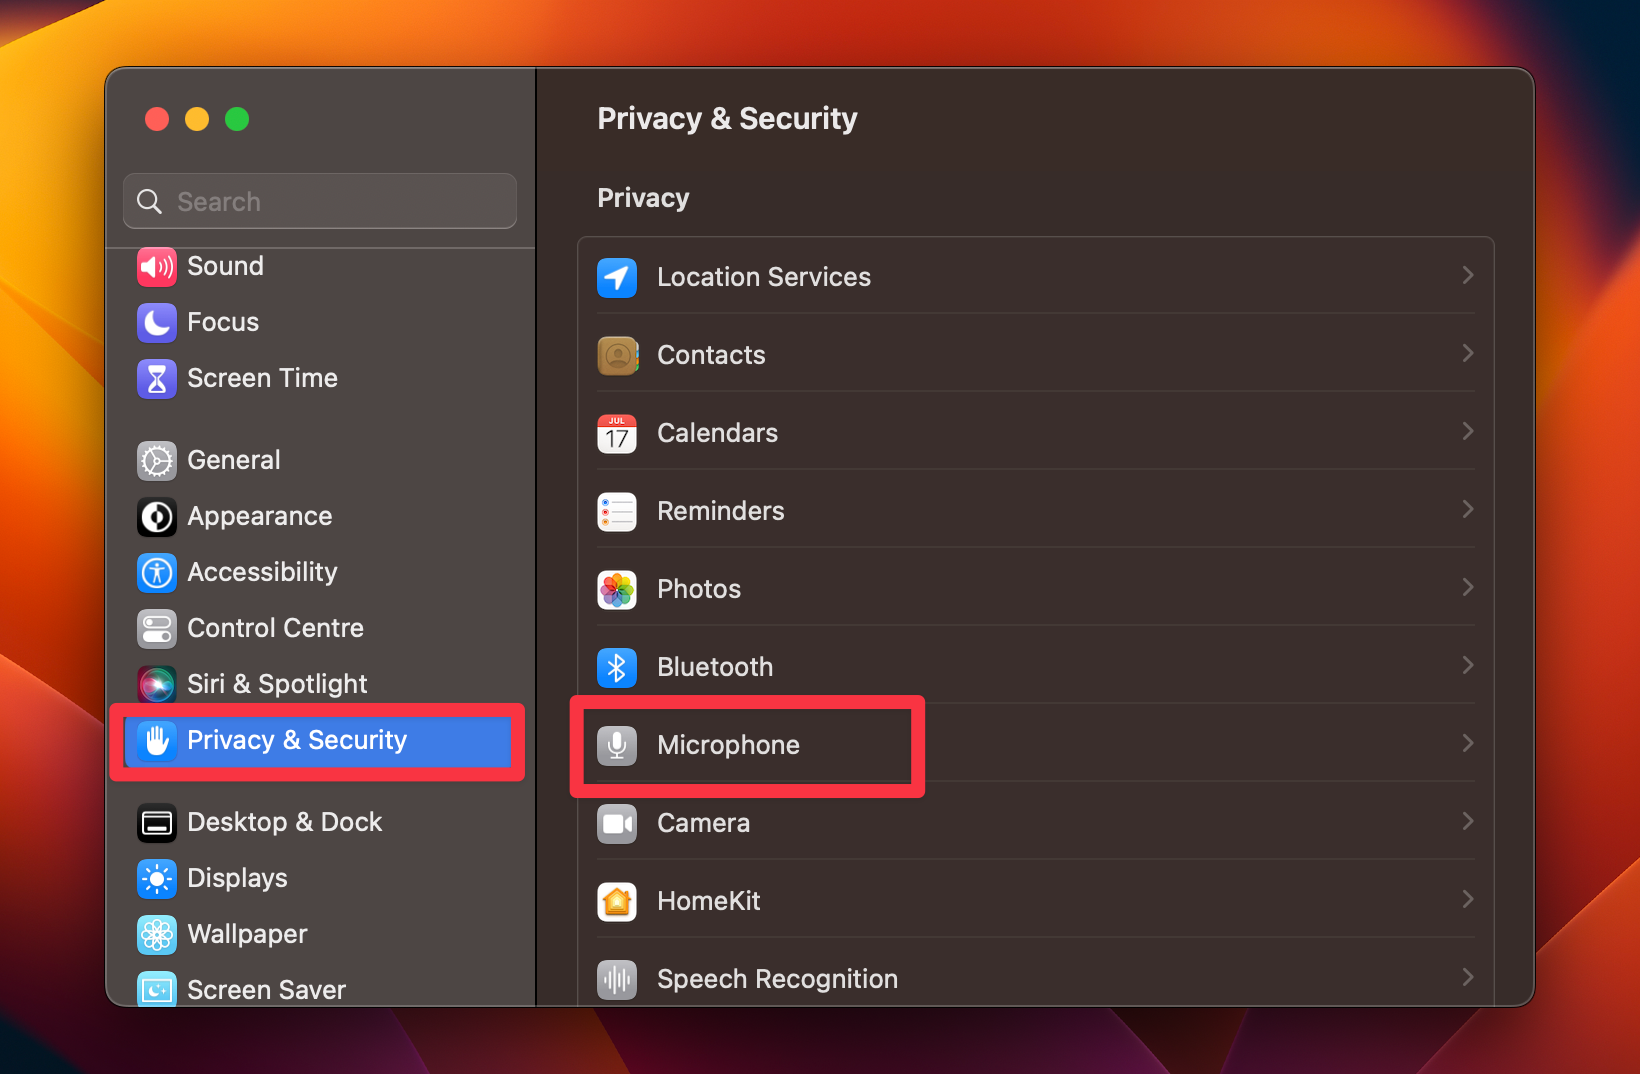Click the Photos pinwheel icon
1640x1074 pixels.
click(x=617, y=589)
